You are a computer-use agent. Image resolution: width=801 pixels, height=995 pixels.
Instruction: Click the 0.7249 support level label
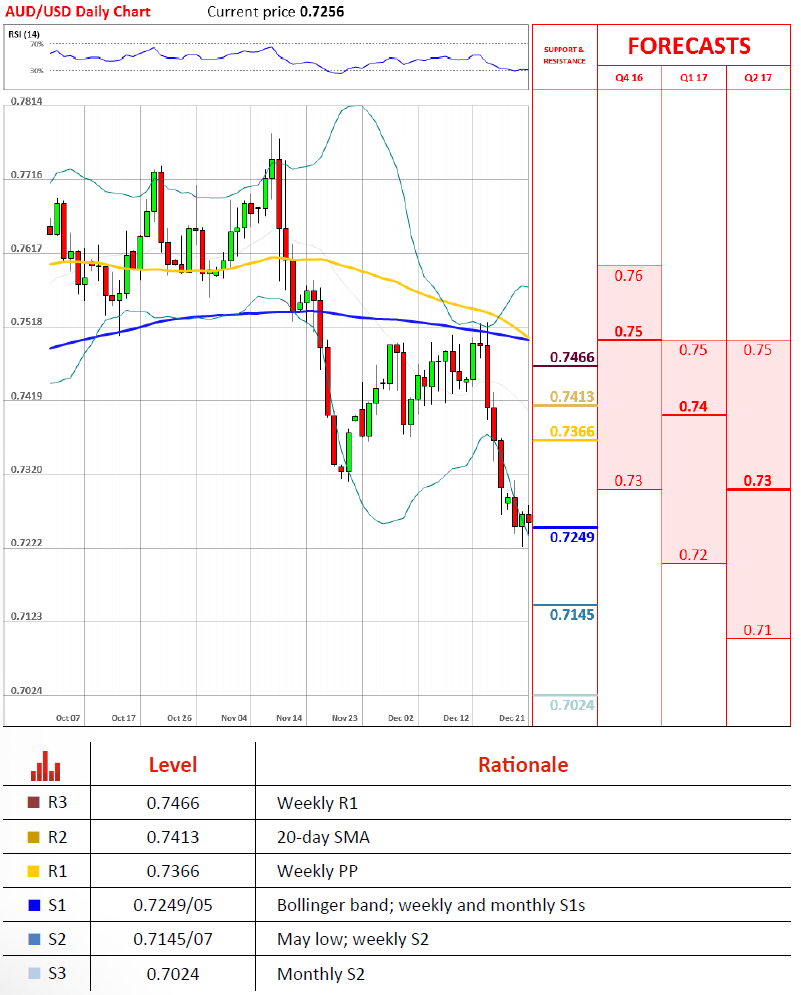(x=572, y=537)
